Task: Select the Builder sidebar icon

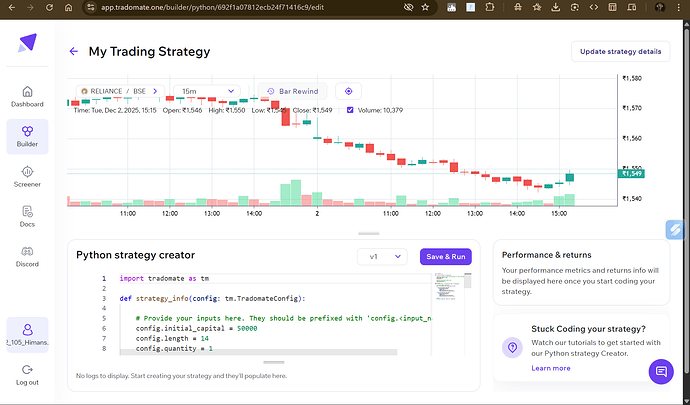Action: click(x=27, y=136)
